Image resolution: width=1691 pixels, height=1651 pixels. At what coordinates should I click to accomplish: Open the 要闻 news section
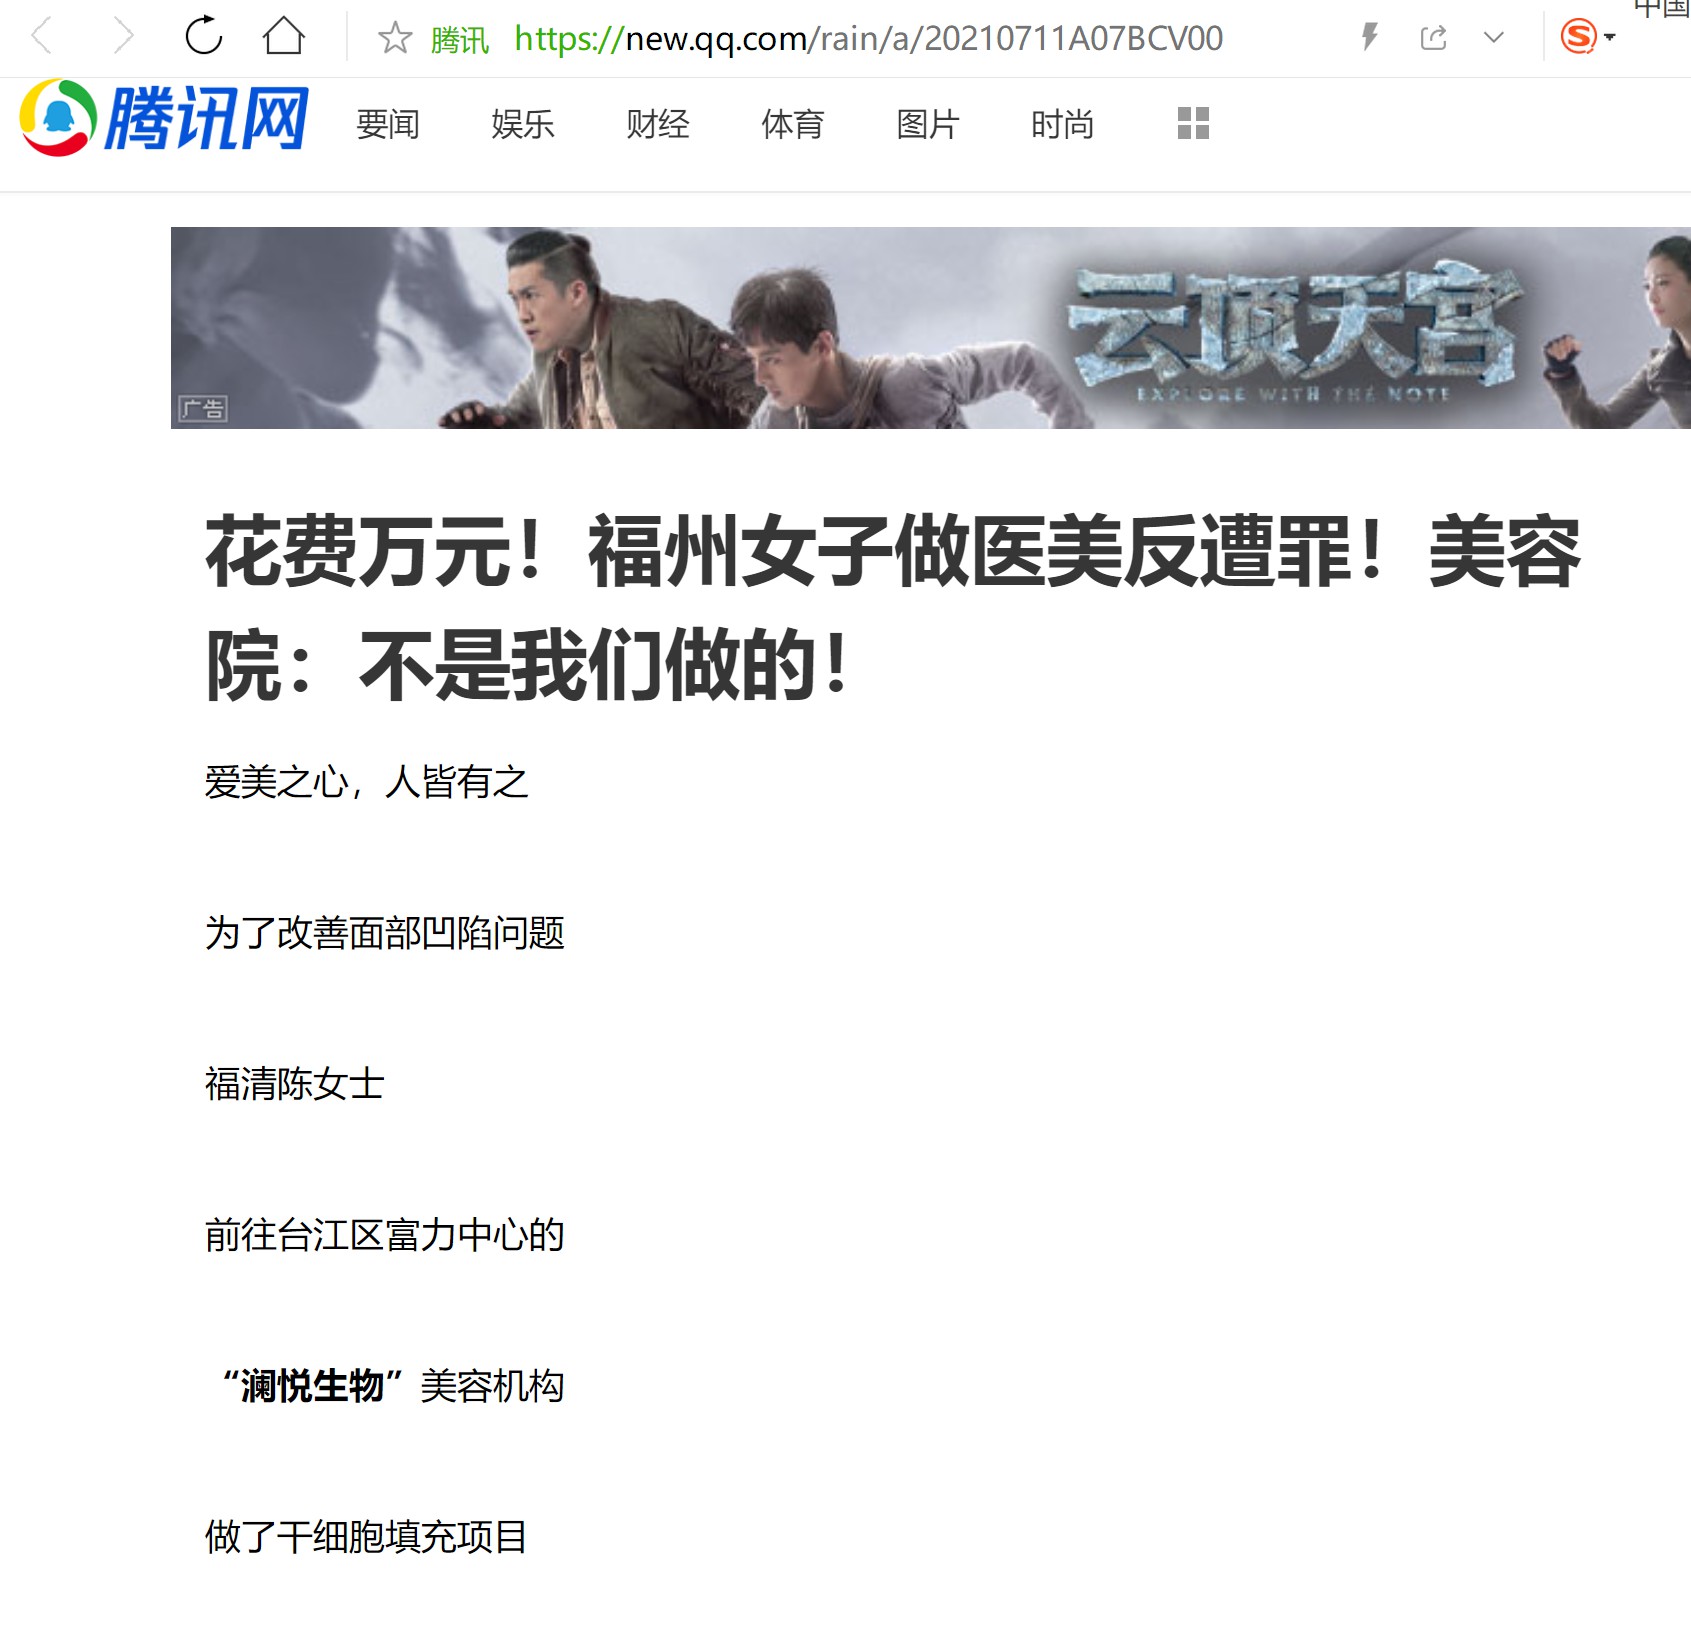tap(388, 125)
